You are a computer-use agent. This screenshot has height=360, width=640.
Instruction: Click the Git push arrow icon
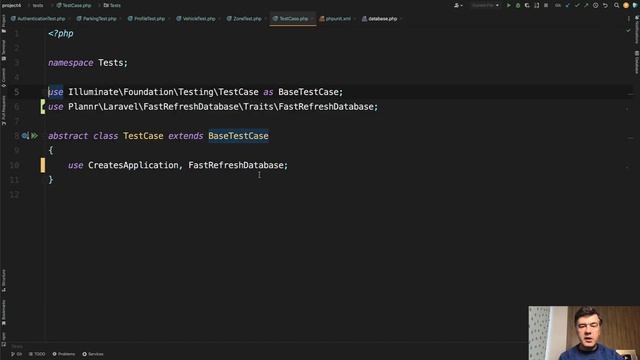[586, 5]
